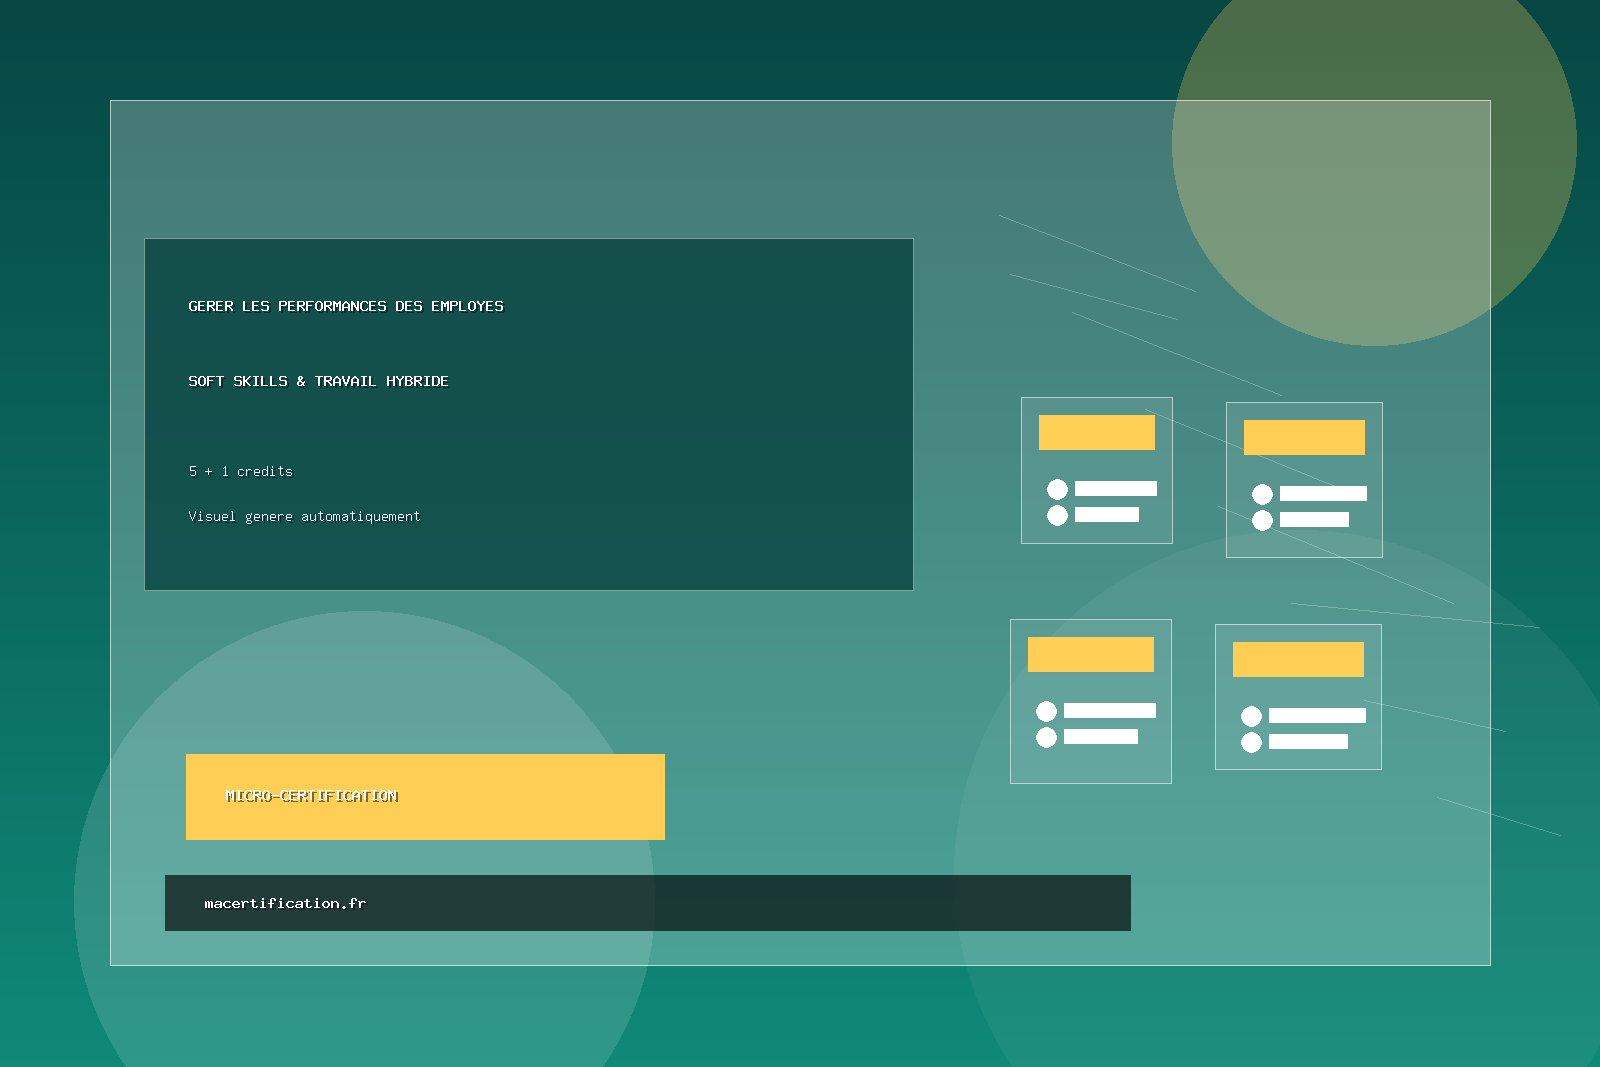Screen dimensions: 1600x1067
Task: Click the first white bar in top-left card
Action: point(1115,489)
